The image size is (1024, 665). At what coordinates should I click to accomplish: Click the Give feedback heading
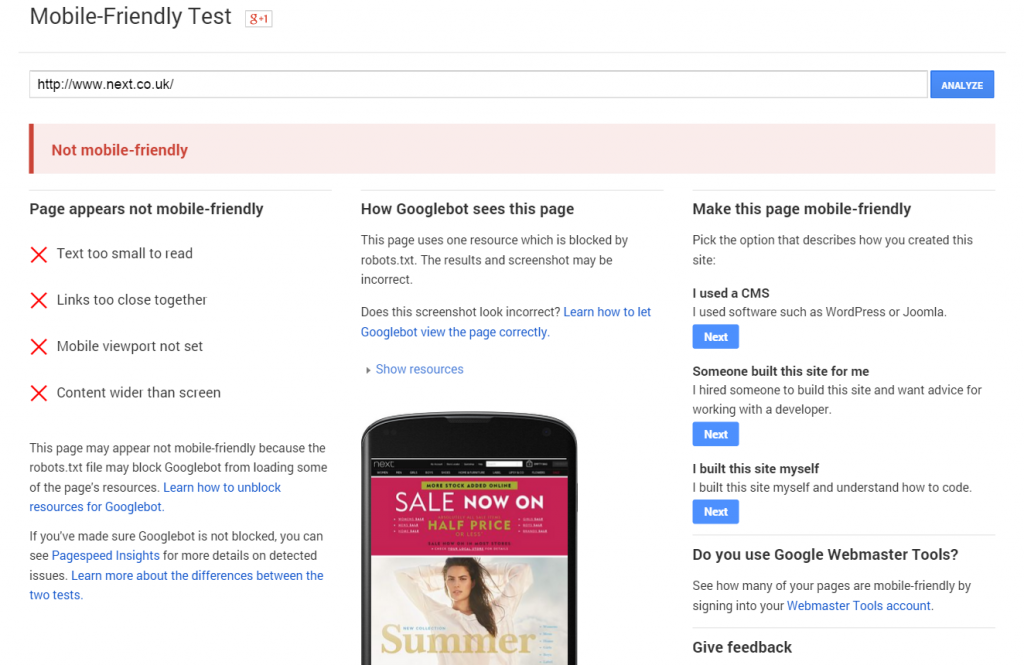(742, 647)
